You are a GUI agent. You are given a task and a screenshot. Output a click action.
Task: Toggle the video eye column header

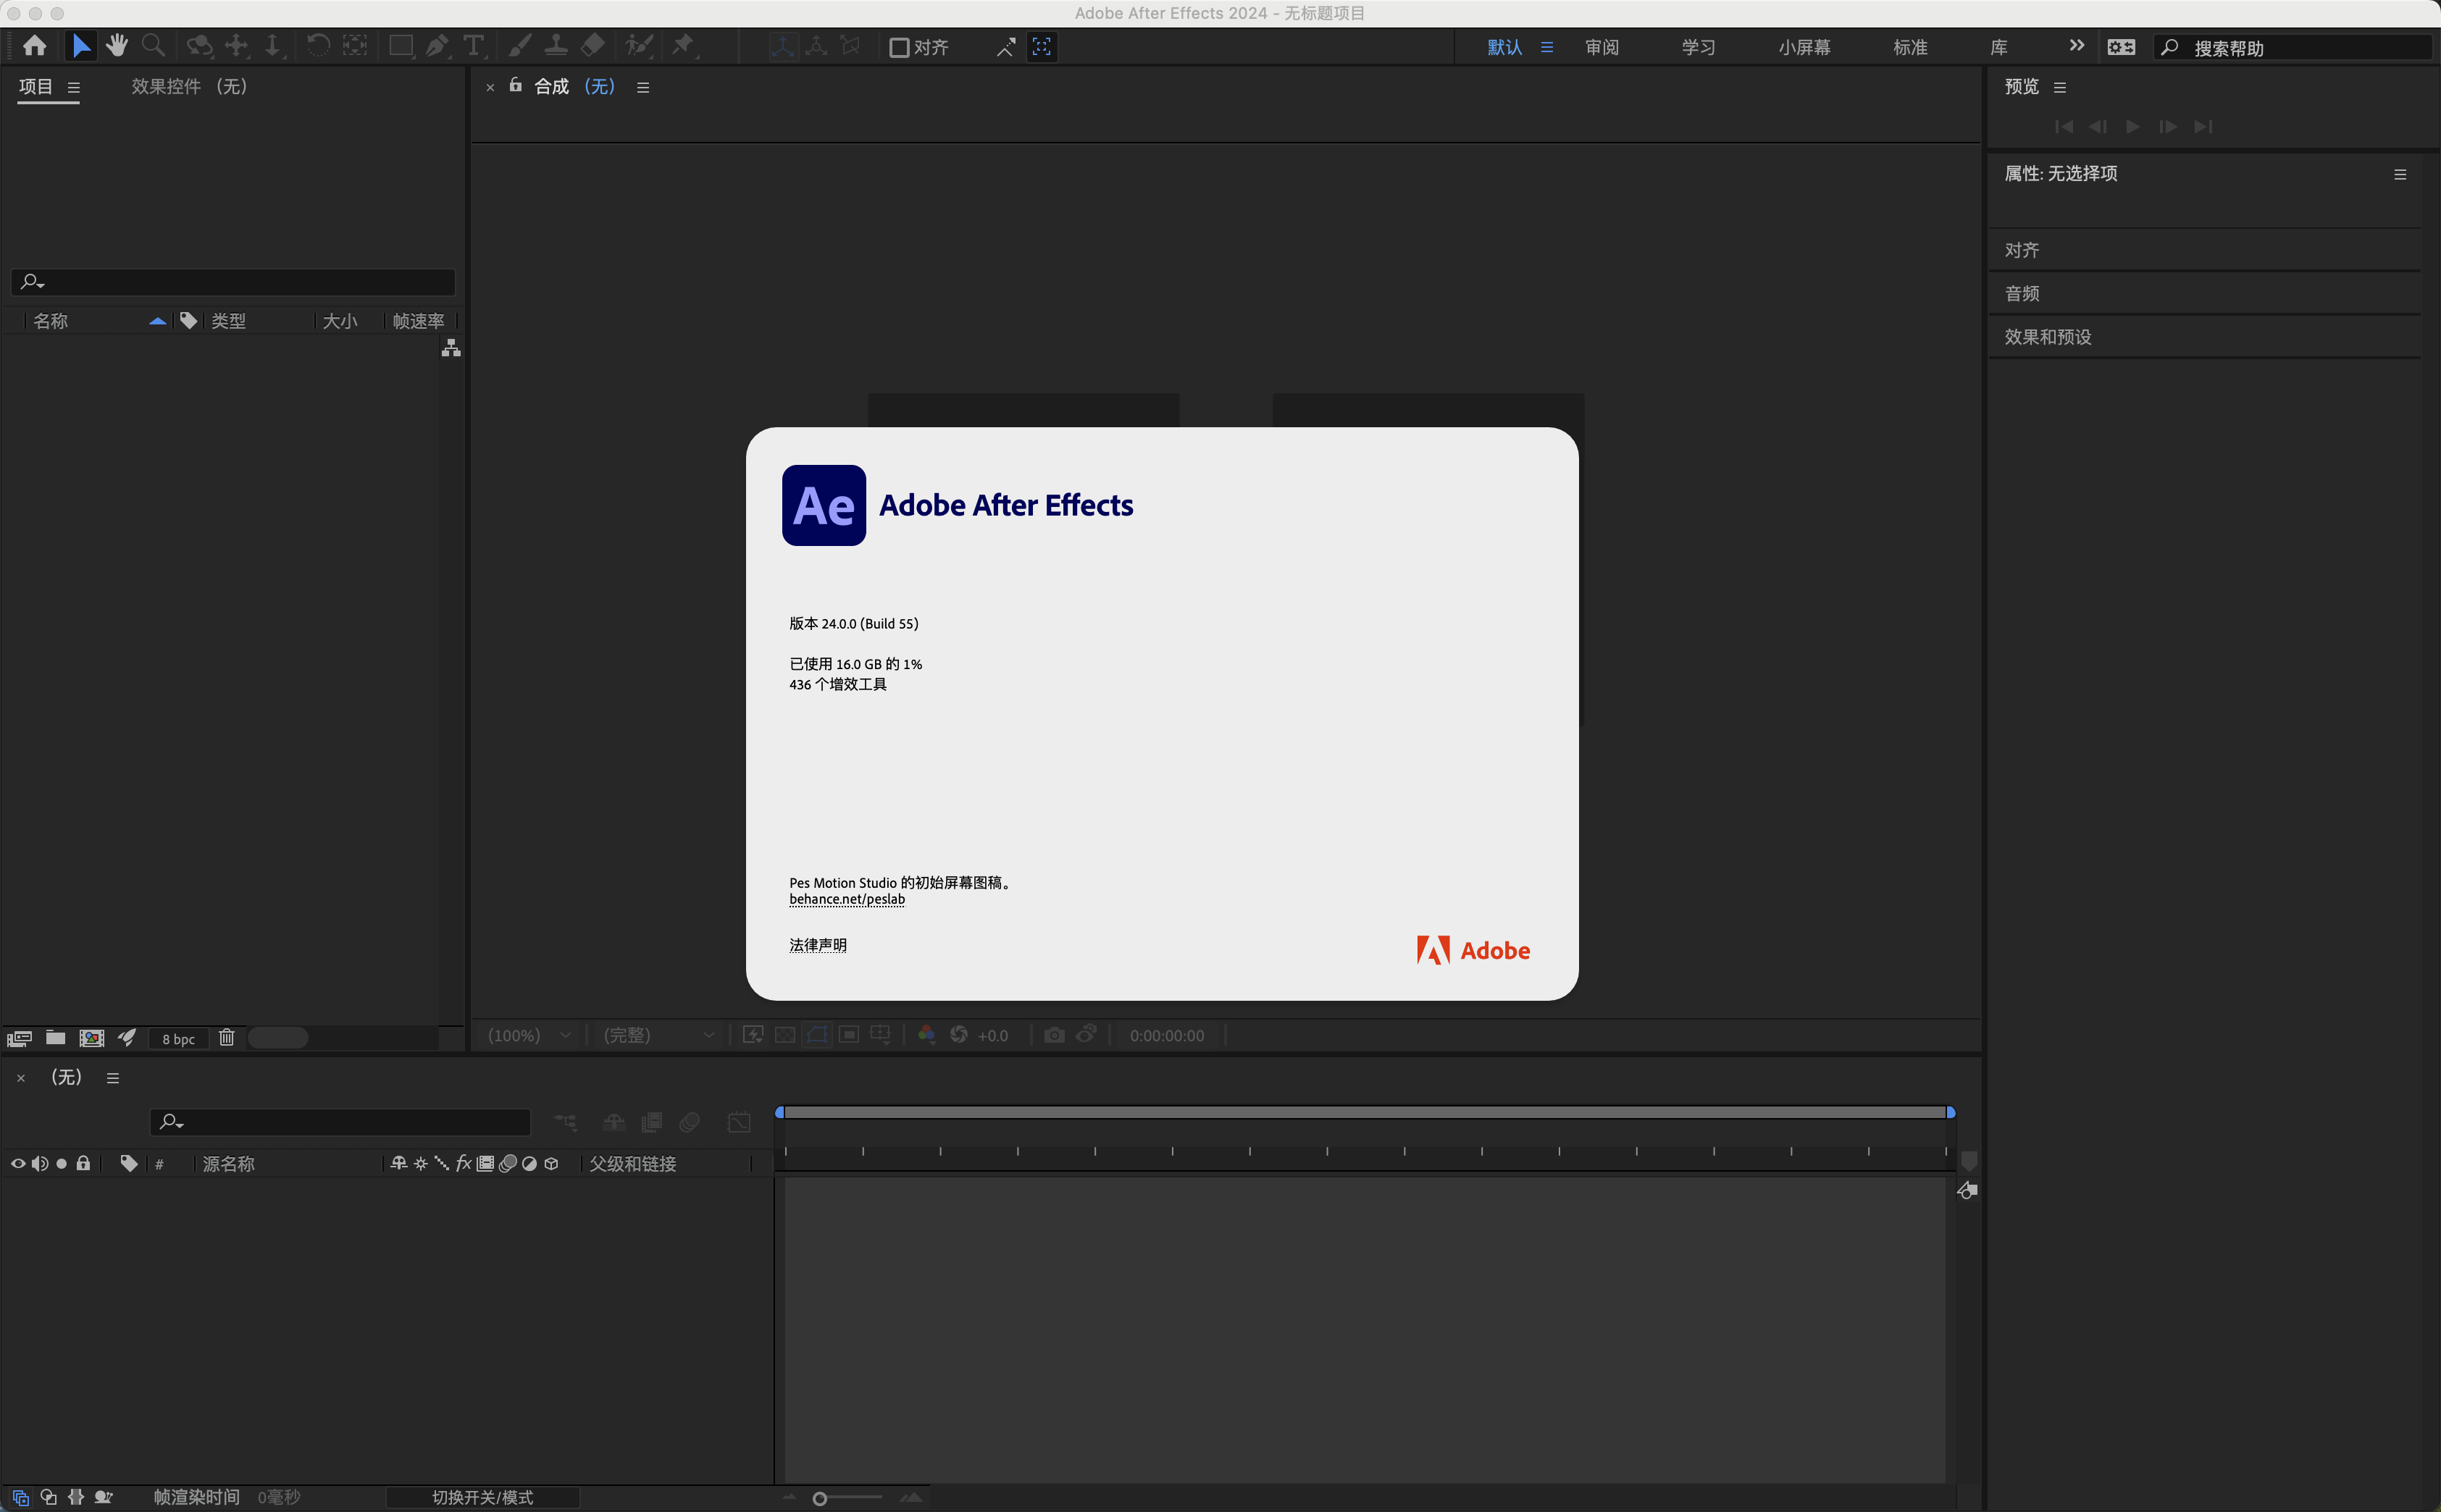pos(18,1163)
